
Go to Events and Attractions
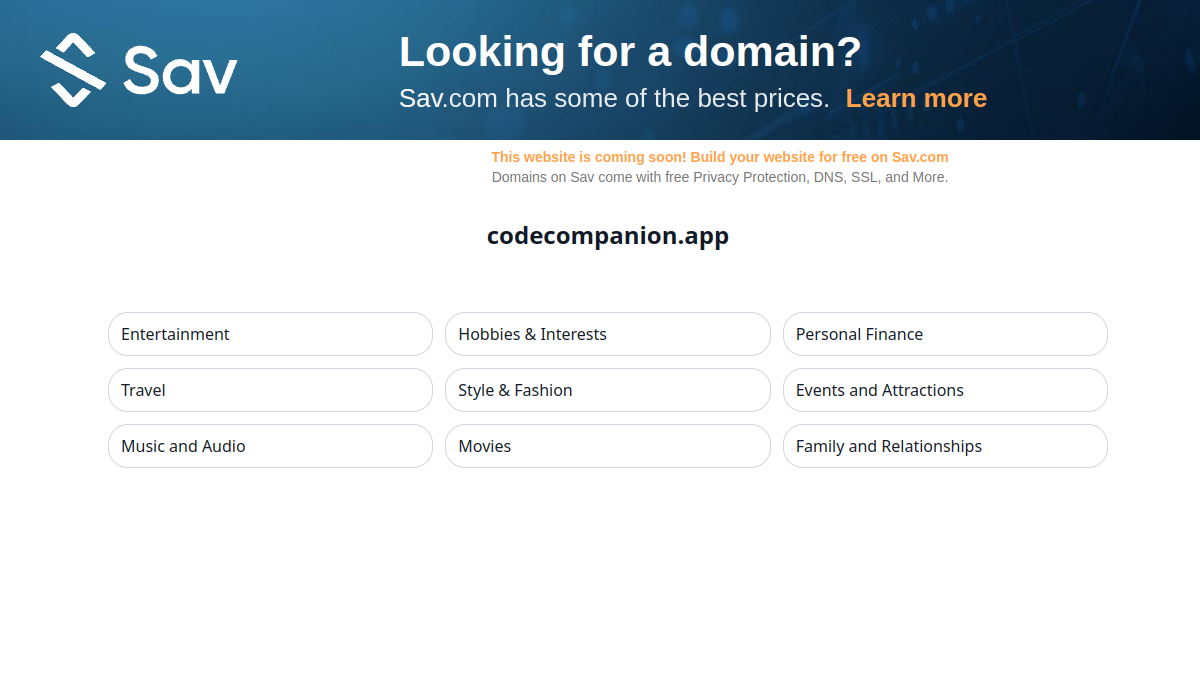[945, 390]
